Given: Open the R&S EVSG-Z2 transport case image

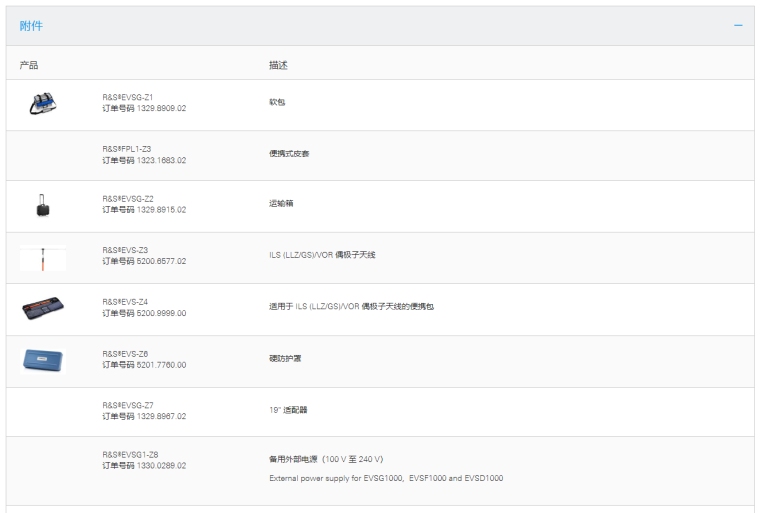Looking at the screenshot, I should 42,206.
